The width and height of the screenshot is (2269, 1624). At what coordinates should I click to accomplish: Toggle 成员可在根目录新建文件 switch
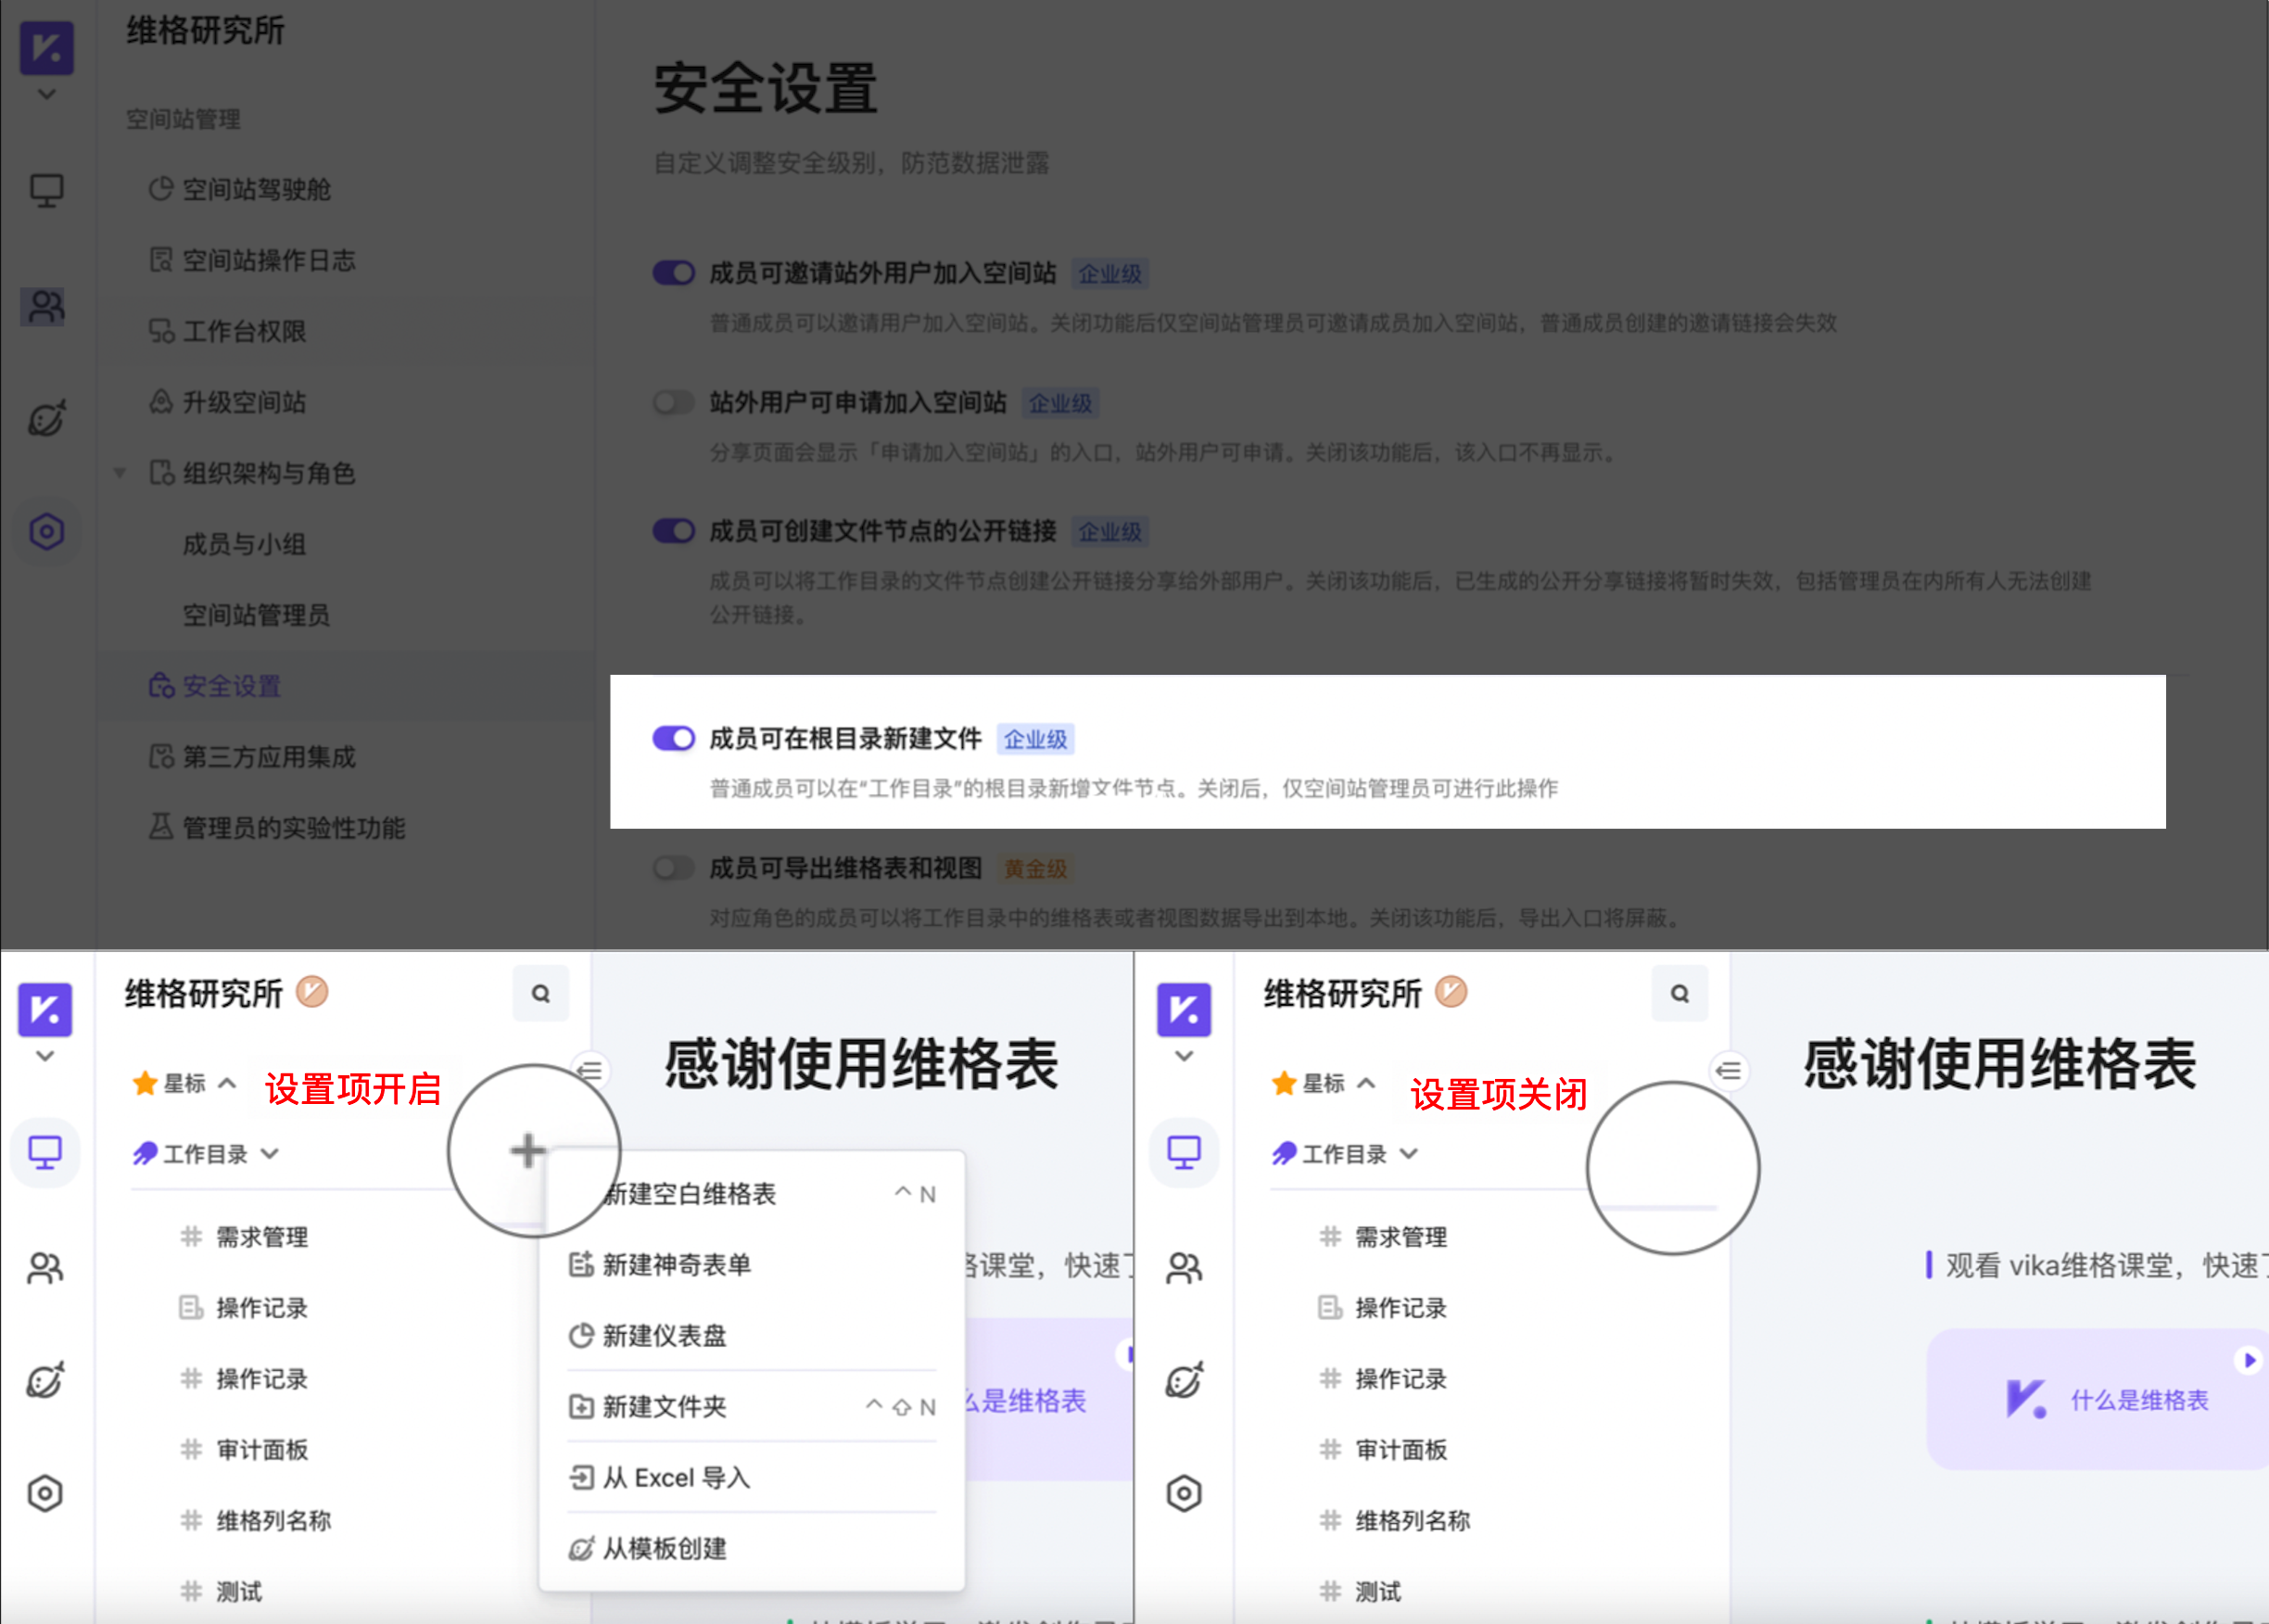[x=674, y=738]
